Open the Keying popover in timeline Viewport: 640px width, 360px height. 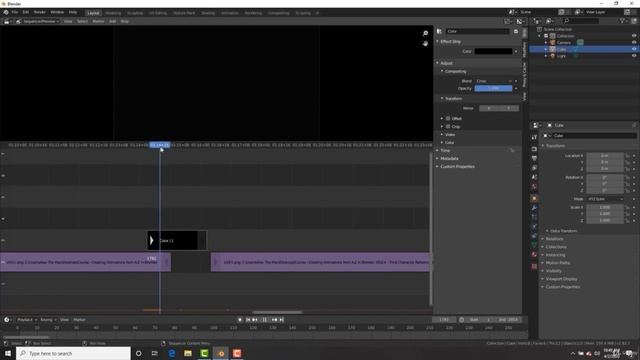(x=48, y=320)
